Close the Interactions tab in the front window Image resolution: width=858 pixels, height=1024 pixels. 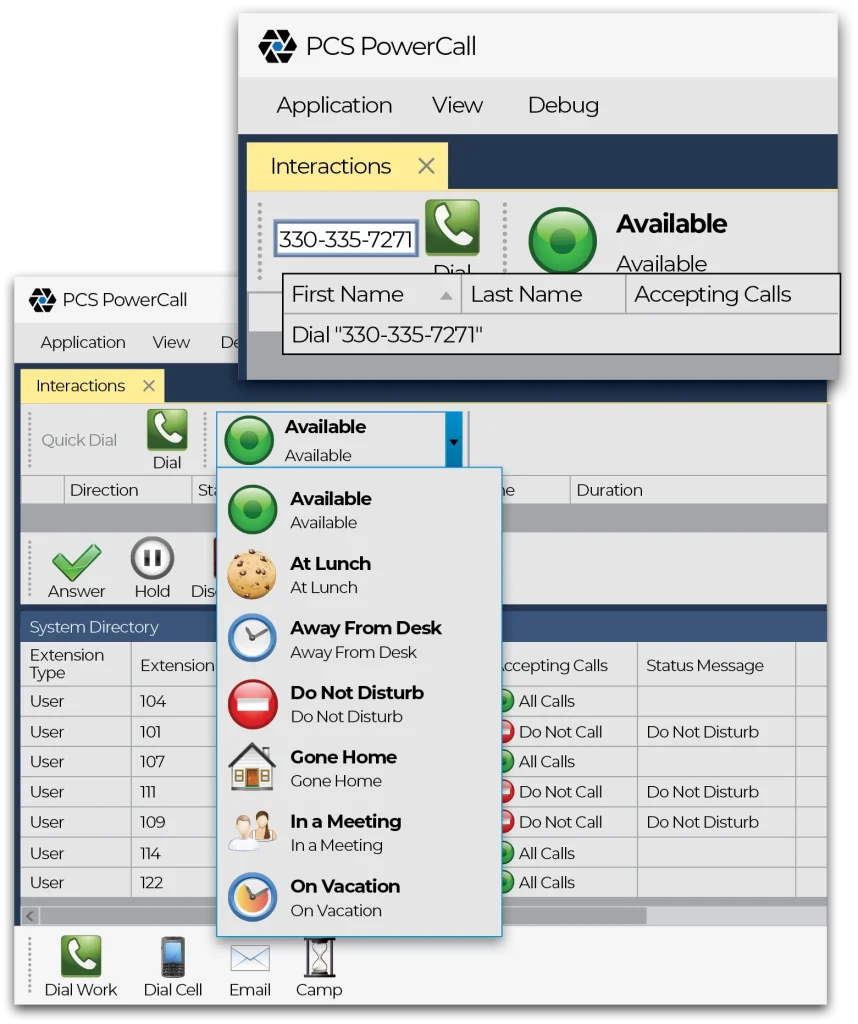pos(426,166)
